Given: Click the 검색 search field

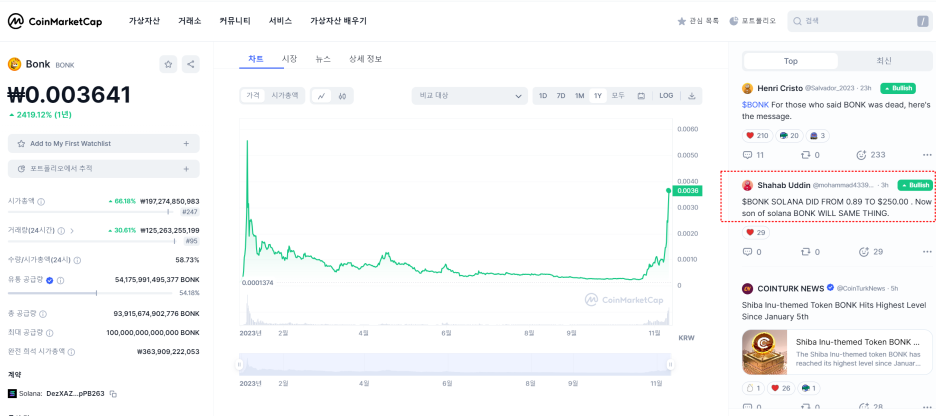Looking at the screenshot, I should 858,21.
